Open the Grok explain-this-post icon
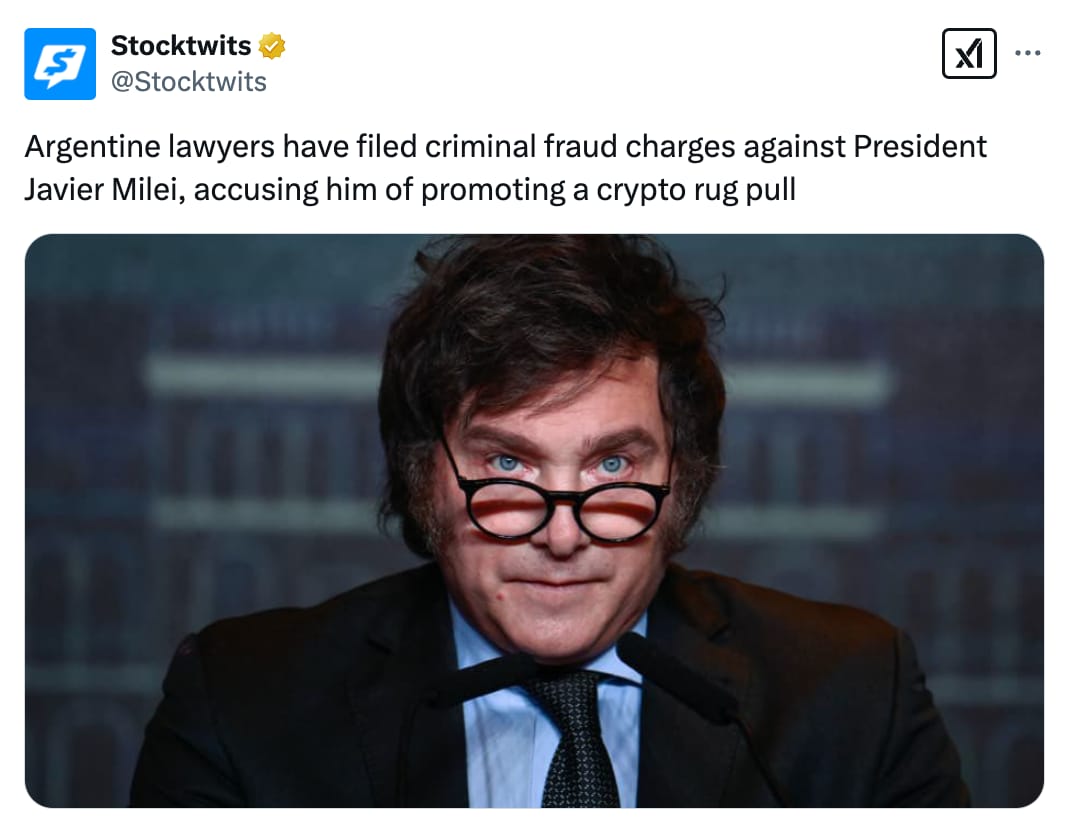 (969, 53)
